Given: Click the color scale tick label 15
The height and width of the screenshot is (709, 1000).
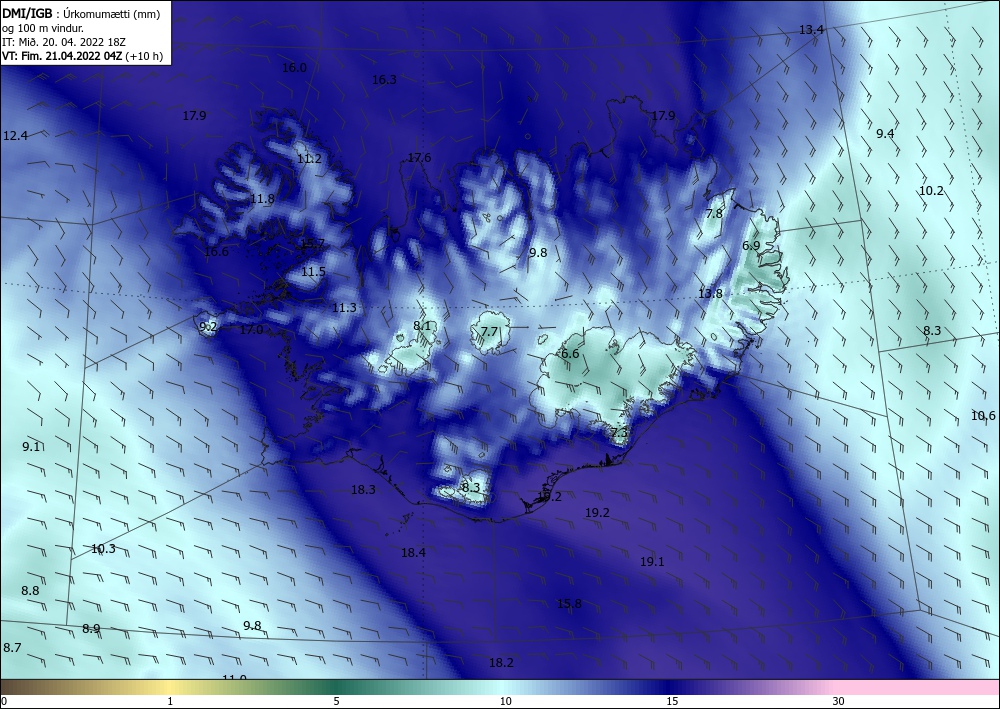Looking at the screenshot, I should (x=672, y=702).
